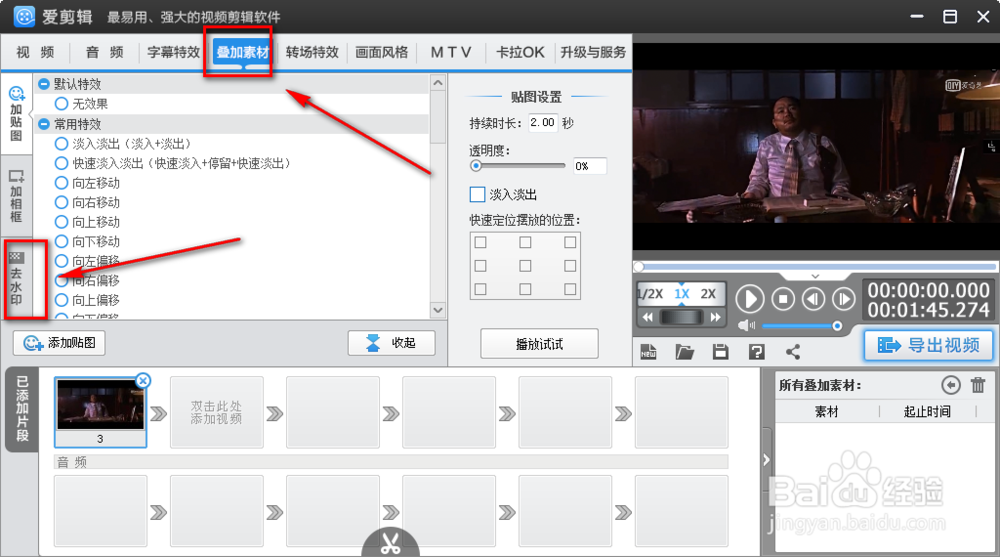The width and height of the screenshot is (1000, 557).
Task: Collapse the 常用特效 group
Action: 43,124
